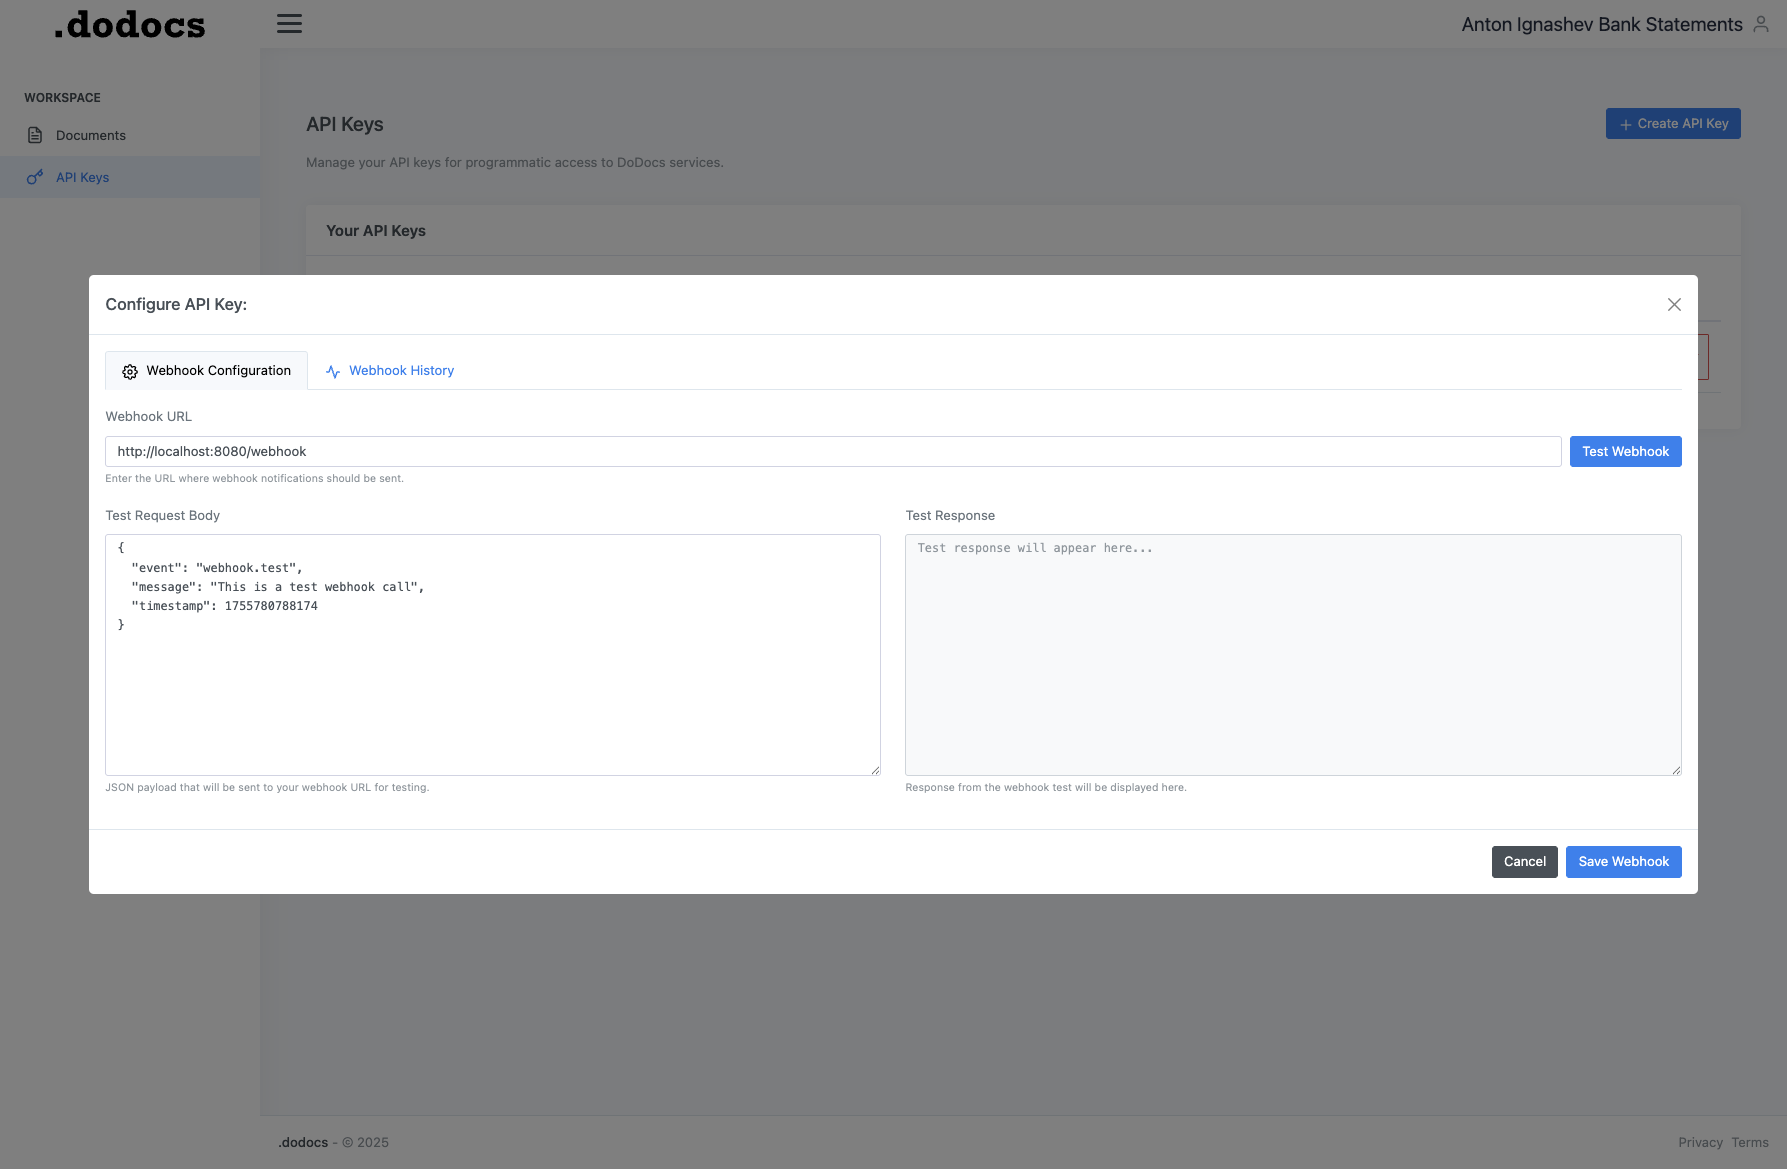Image resolution: width=1787 pixels, height=1169 pixels.
Task: Click the plus icon on Create API Key
Action: click(x=1624, y=123)
